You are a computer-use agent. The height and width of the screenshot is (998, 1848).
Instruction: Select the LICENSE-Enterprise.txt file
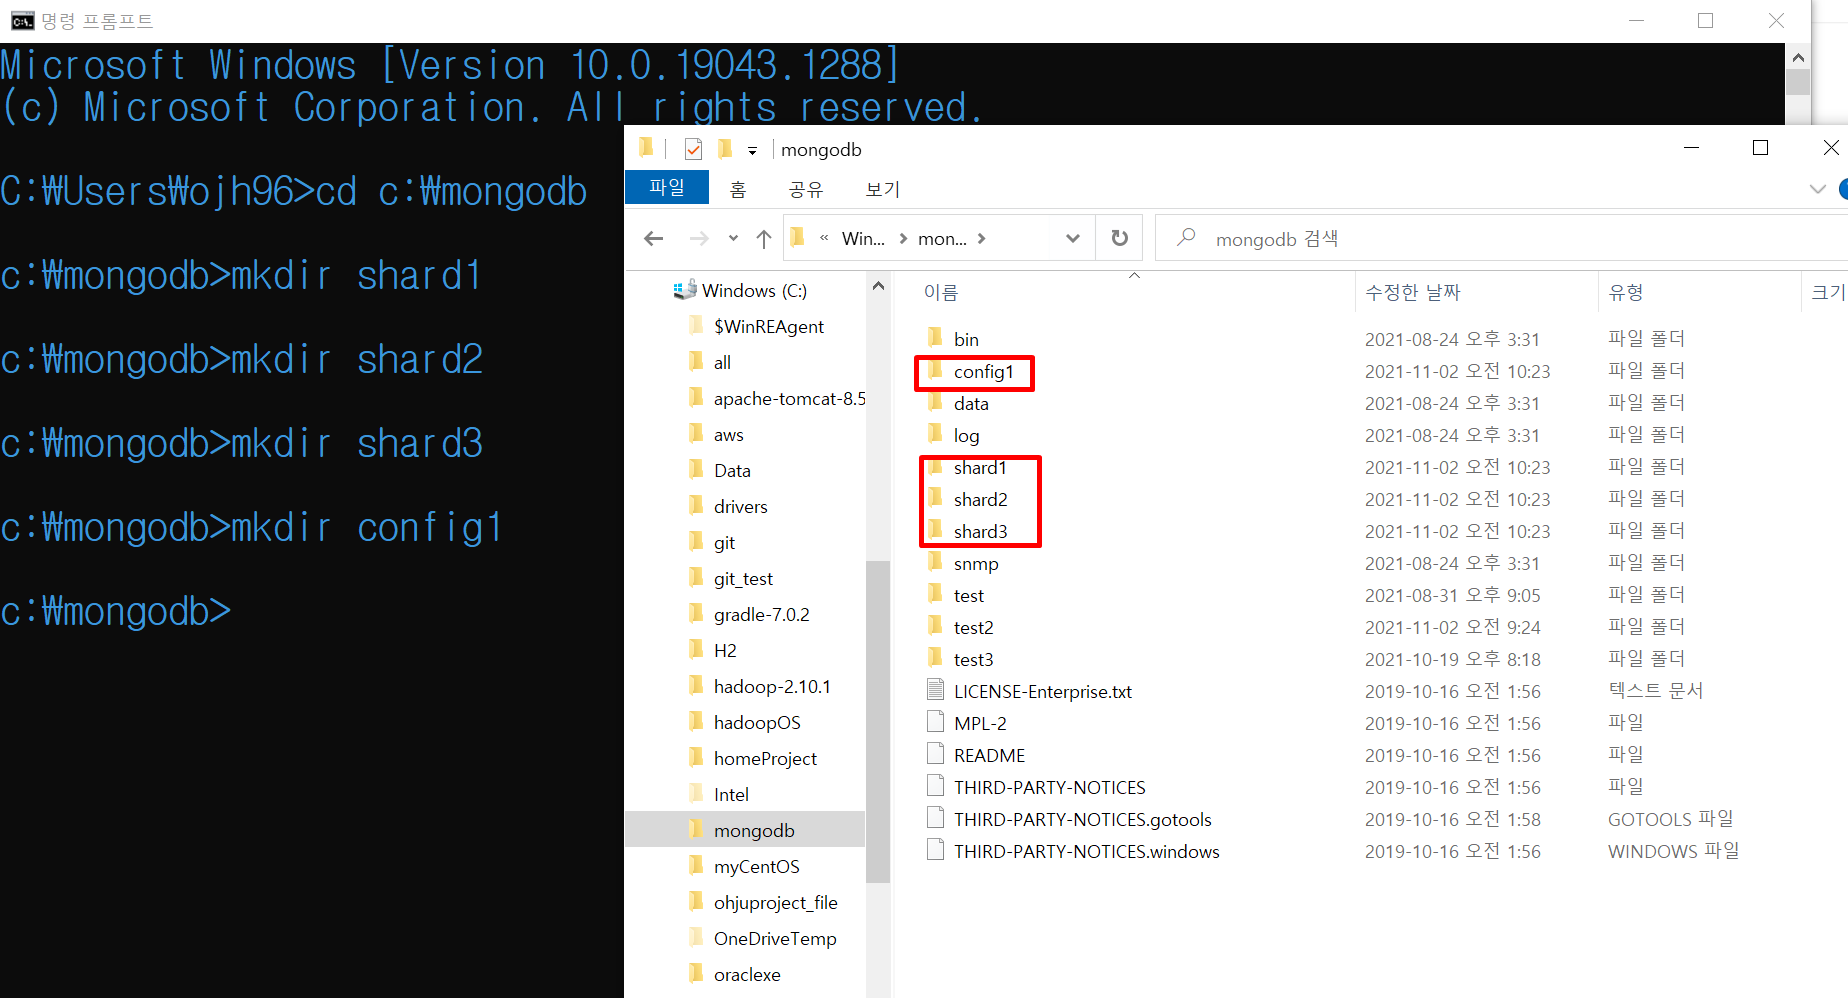(x=1042, y=692)
